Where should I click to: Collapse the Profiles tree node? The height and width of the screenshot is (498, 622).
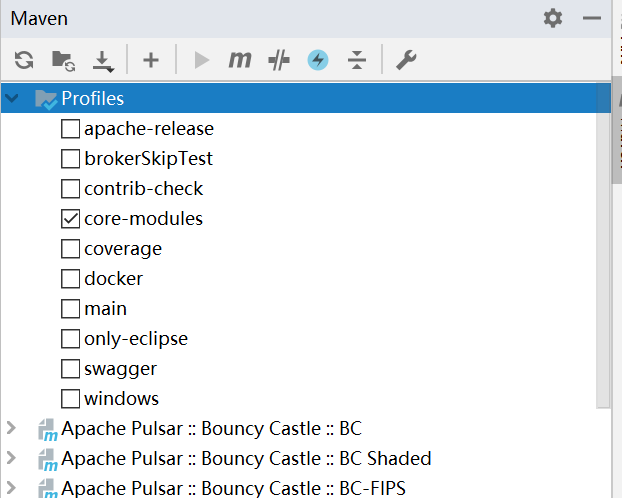pyautogui.click(x=12, y=98)
